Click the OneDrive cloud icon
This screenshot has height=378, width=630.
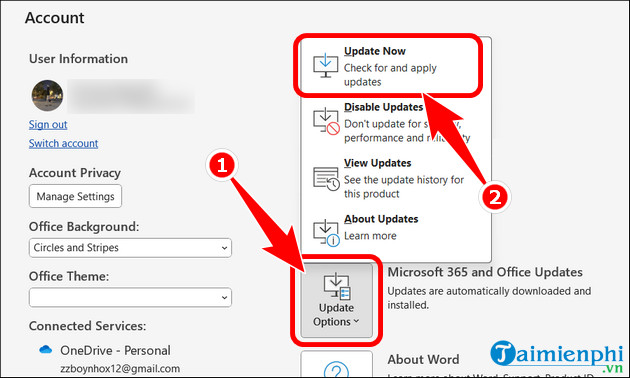[x=45, y=349]
